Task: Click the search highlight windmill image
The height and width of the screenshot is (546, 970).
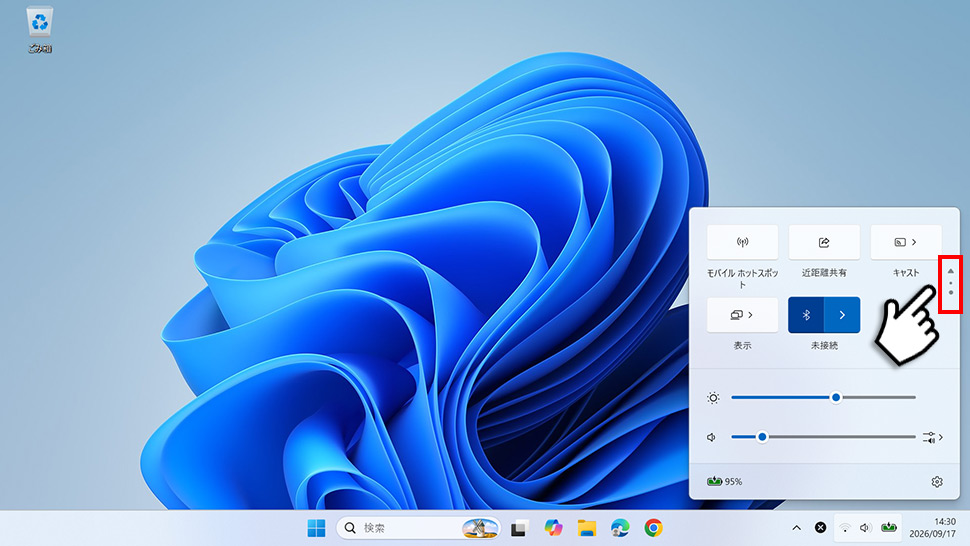Action: [x=480, y=528]
